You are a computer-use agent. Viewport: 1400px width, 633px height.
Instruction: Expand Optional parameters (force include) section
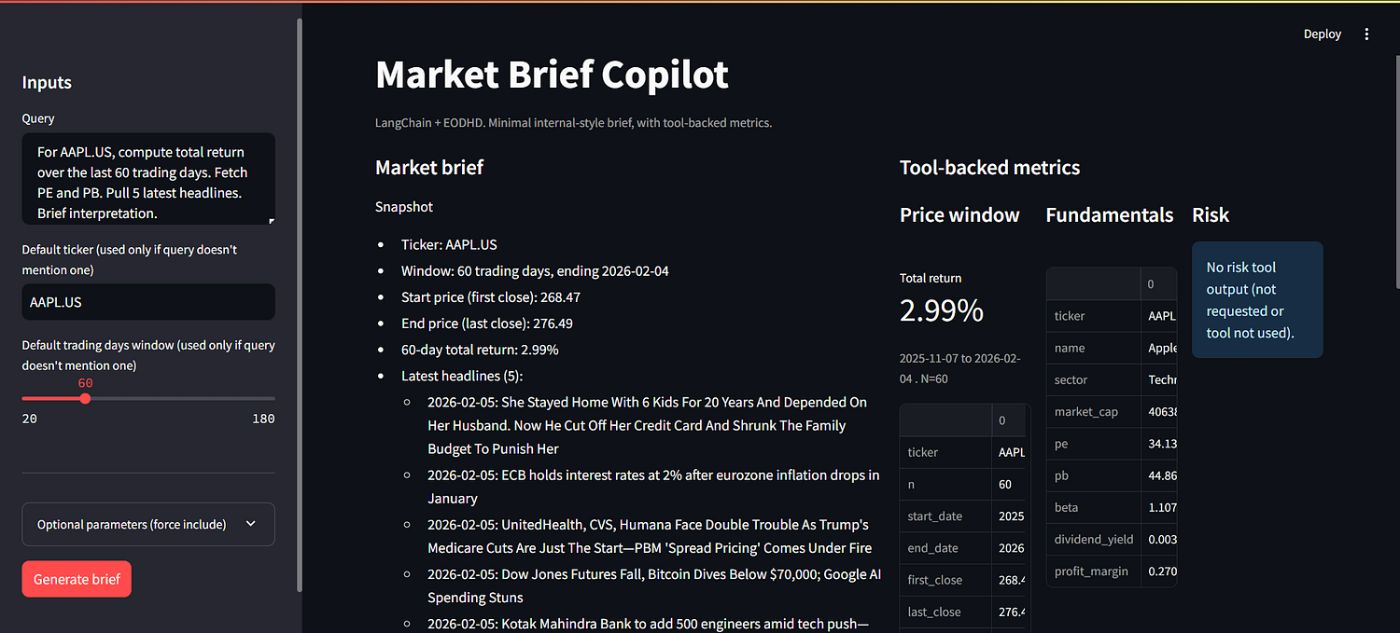tap(132, 524)
